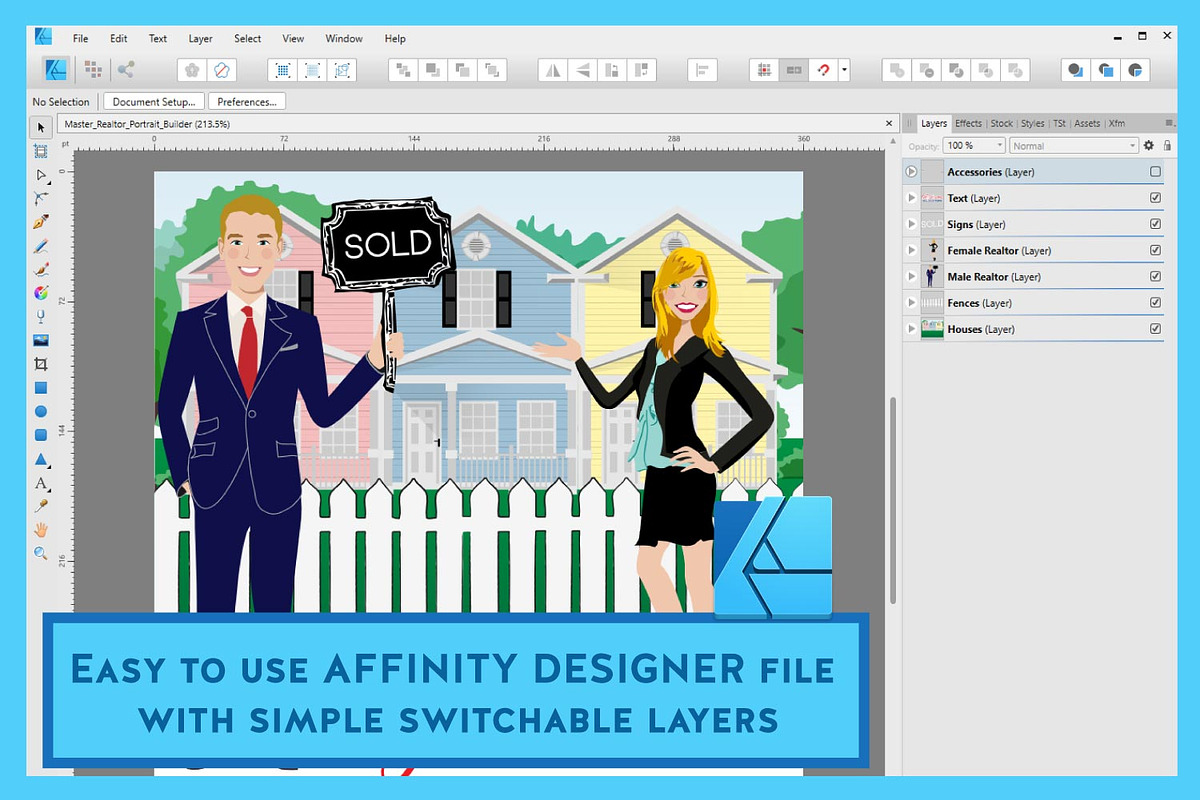1200x800 pixels.
Task: Open the File menu
Action: (80, 39)
